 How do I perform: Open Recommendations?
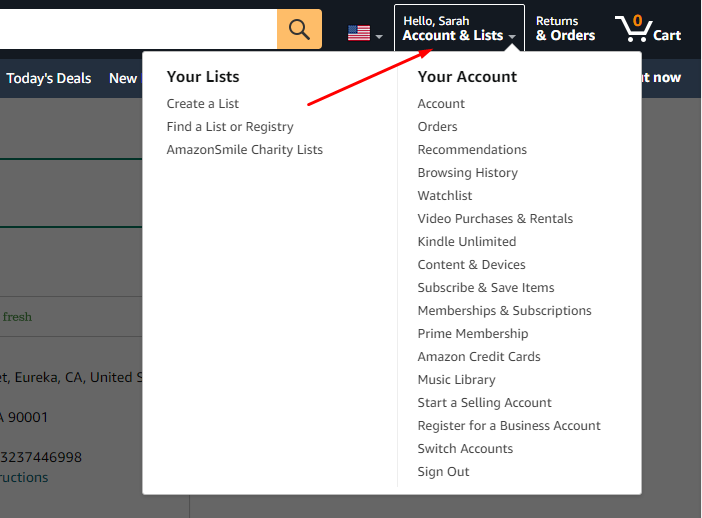pos(472,150)
